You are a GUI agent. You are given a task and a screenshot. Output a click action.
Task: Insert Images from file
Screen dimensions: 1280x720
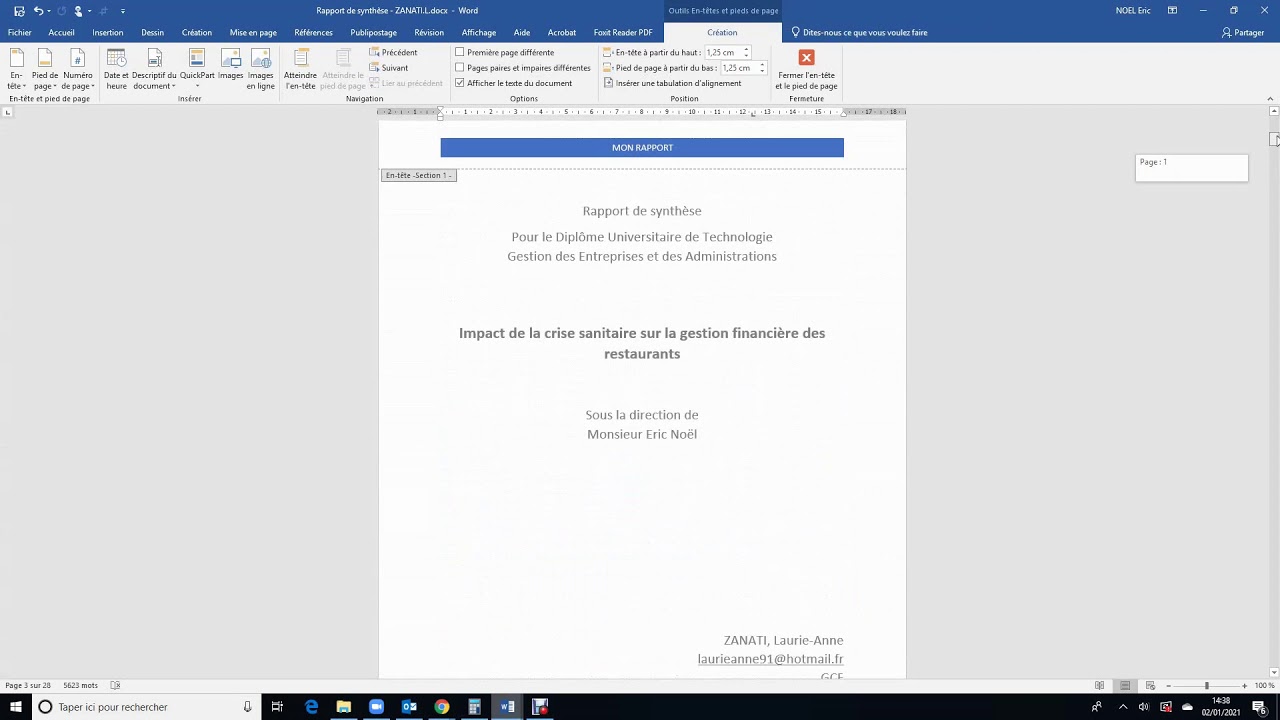click(x=231, y=65)
